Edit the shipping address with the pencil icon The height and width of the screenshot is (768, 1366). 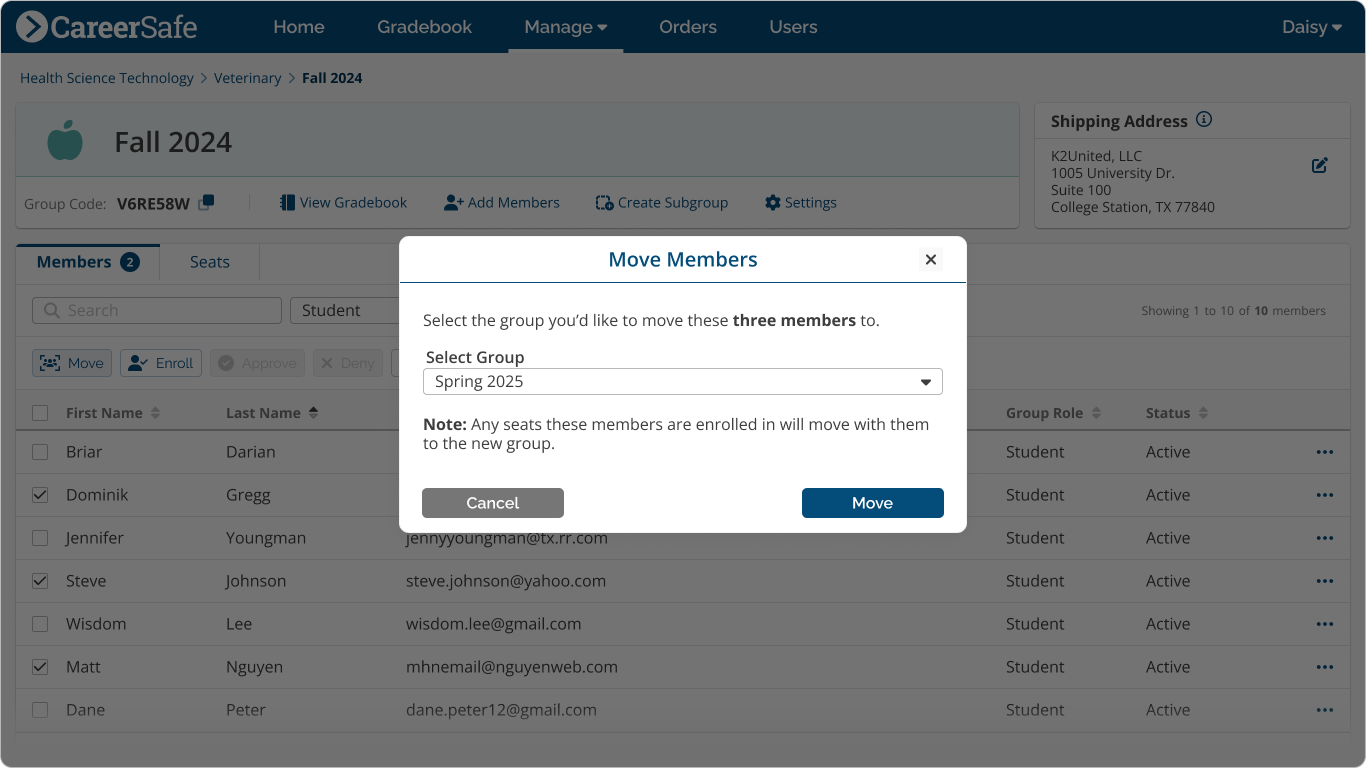pos(1319,165)
